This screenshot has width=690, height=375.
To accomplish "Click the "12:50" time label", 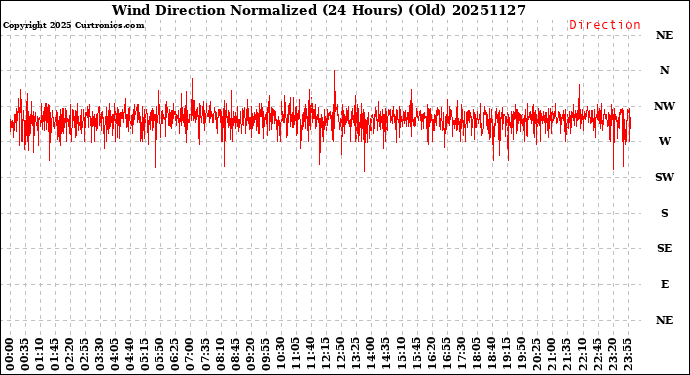I will tap(341, 355).
